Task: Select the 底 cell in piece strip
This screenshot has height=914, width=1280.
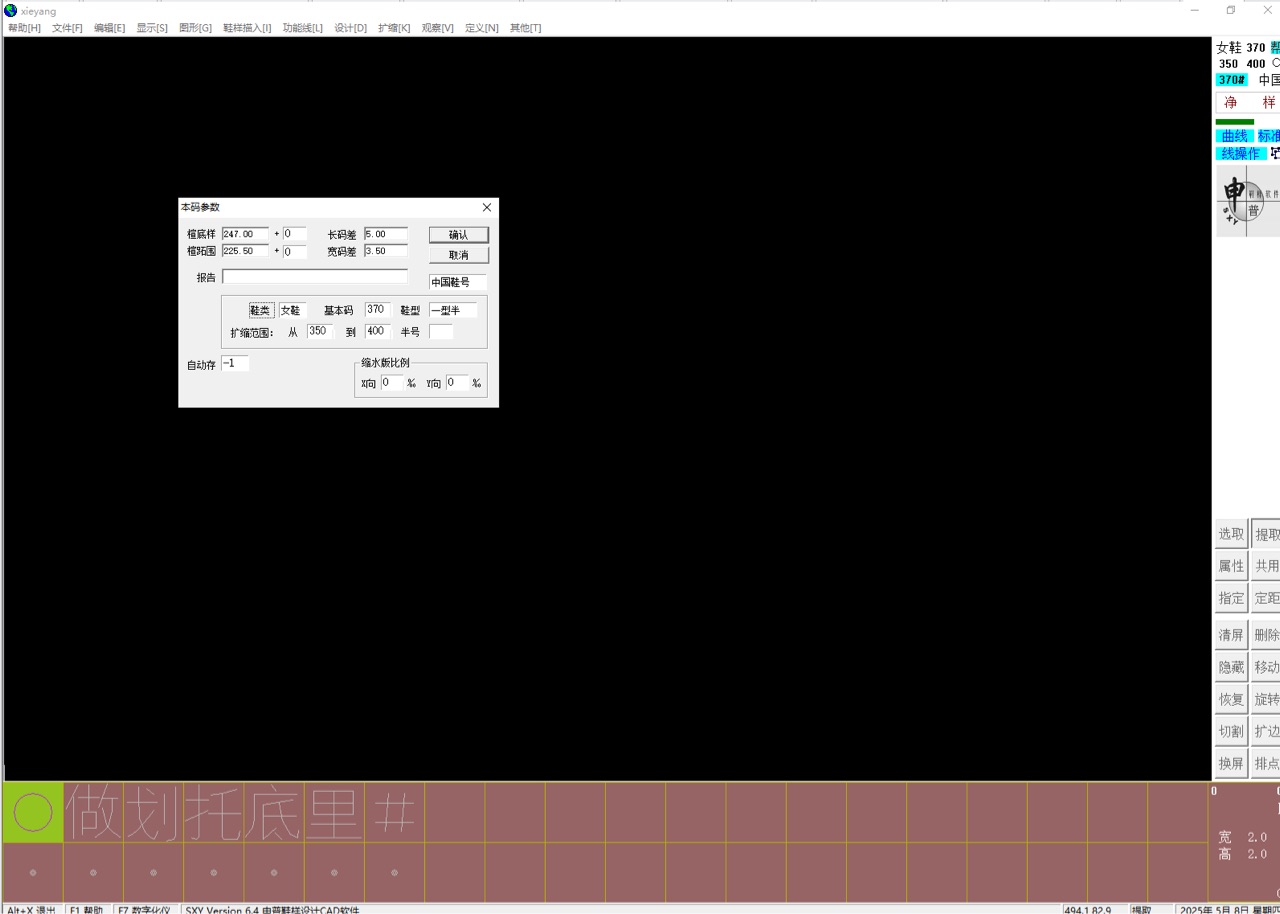Action: pyautogui.click(x=273, y=812)
